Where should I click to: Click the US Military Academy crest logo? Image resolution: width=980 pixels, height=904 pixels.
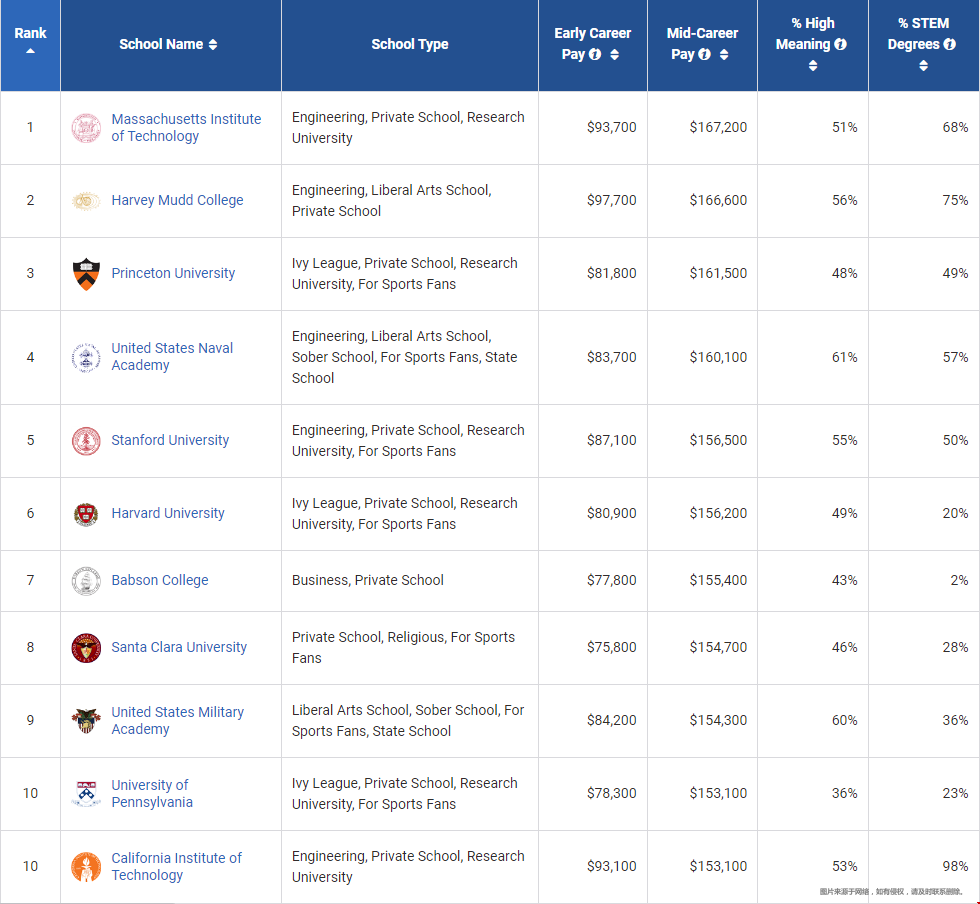tap(86, 721)
